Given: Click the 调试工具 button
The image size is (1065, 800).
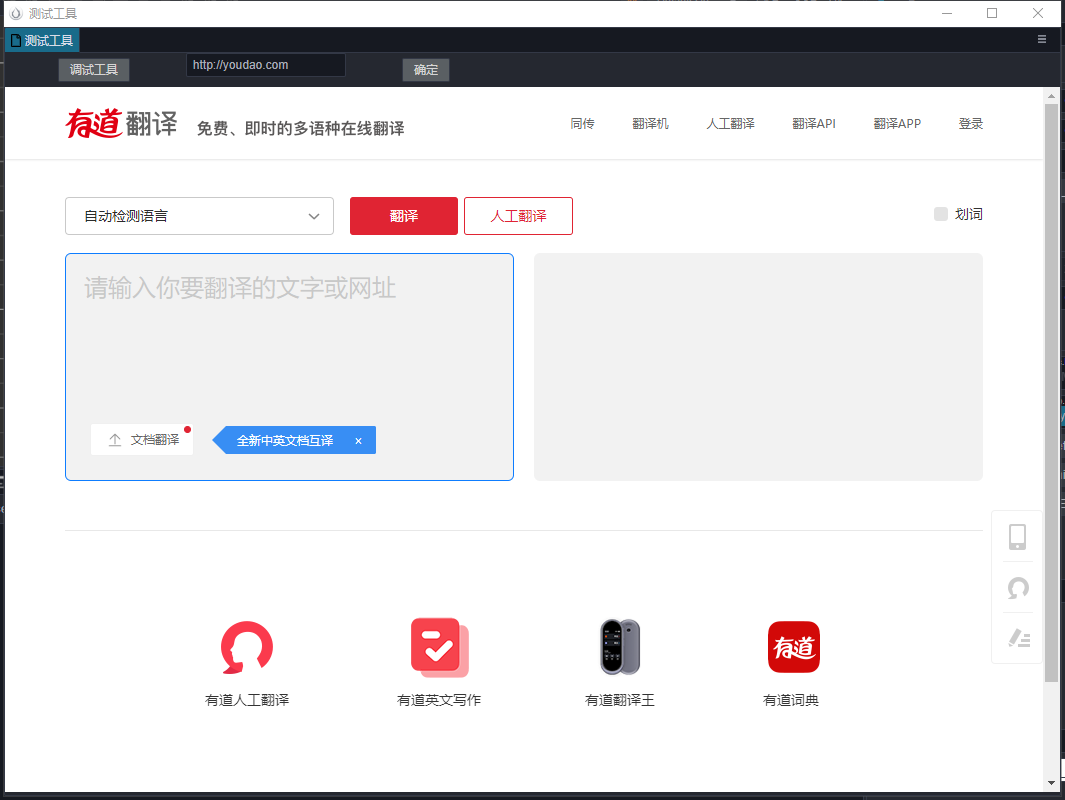Looking at the screenshot, I should [94, 69].
